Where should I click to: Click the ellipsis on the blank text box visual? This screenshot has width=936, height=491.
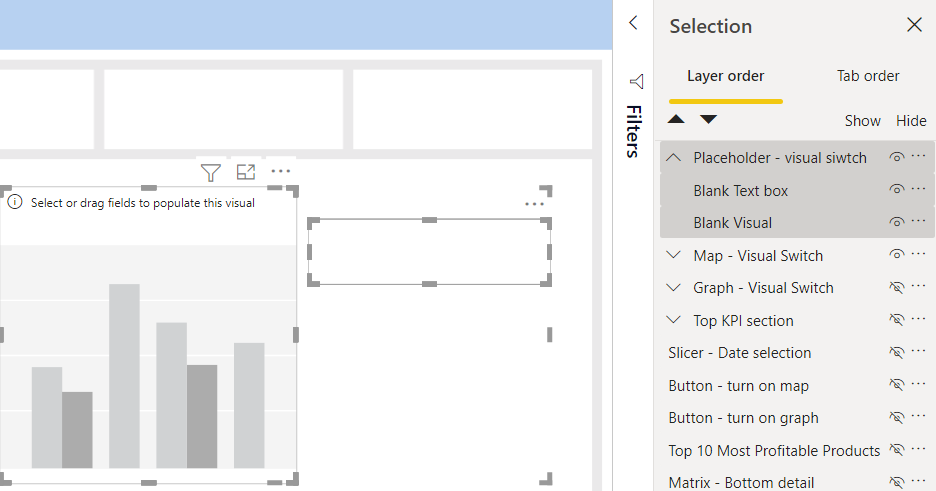pos(534,205)
